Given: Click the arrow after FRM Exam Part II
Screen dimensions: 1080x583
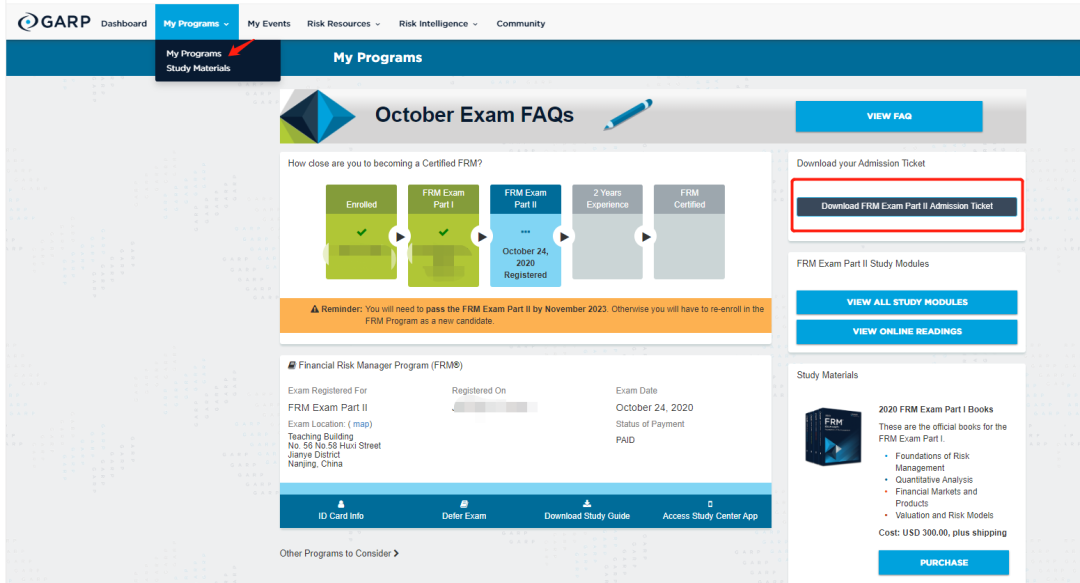Looking at the screenshot, I should (563, 236).
